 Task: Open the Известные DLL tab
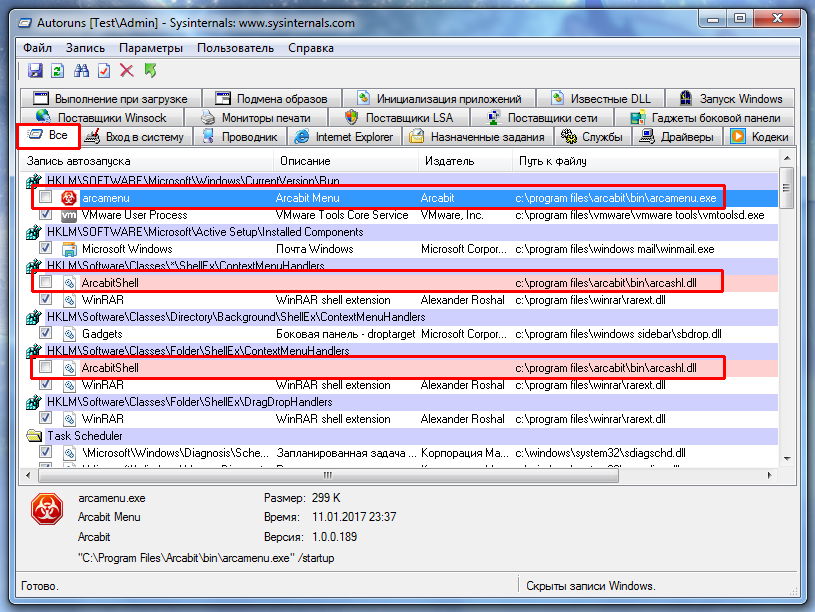pyautogui.click(x=600, y=98)
